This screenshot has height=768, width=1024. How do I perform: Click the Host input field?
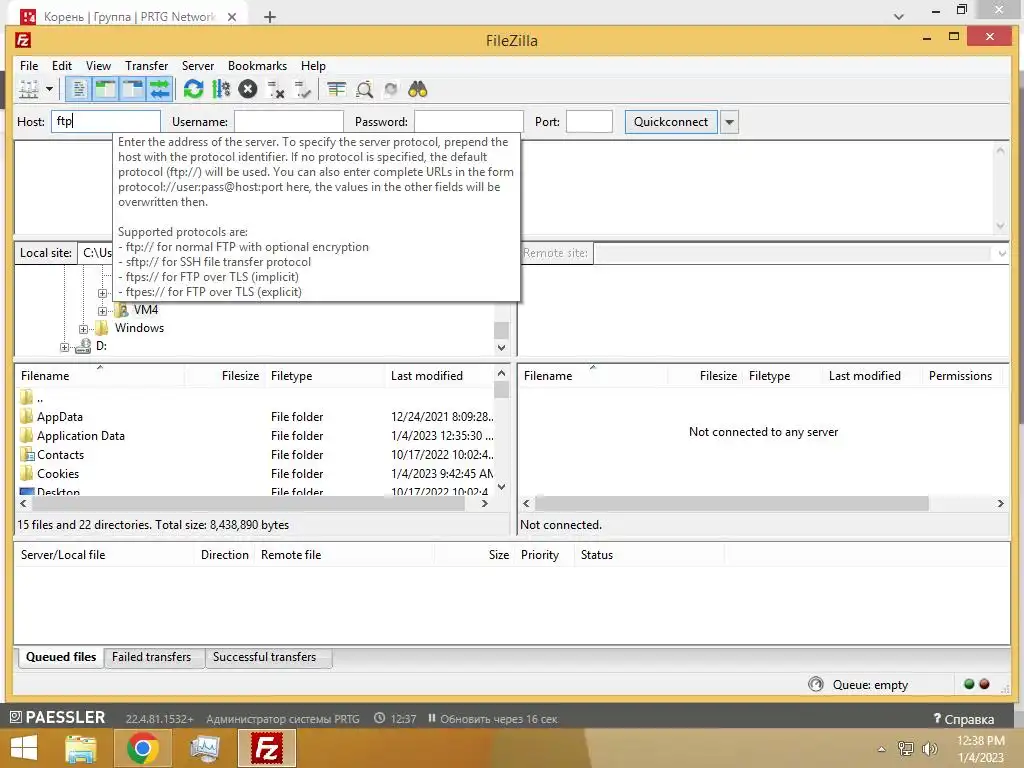(106, 121)
